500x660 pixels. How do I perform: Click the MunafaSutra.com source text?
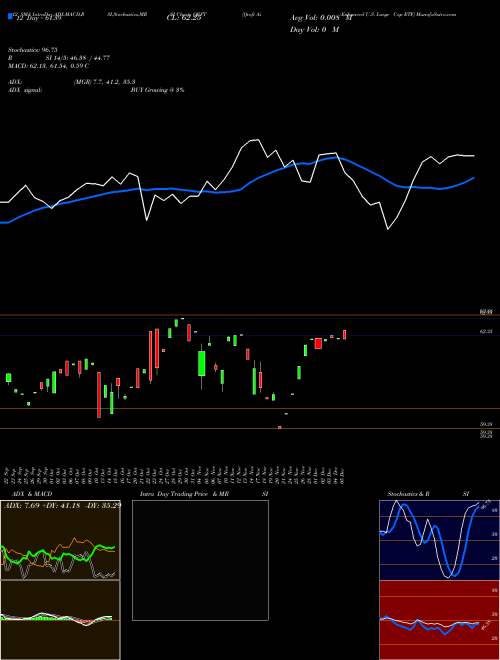click(436, 14)
